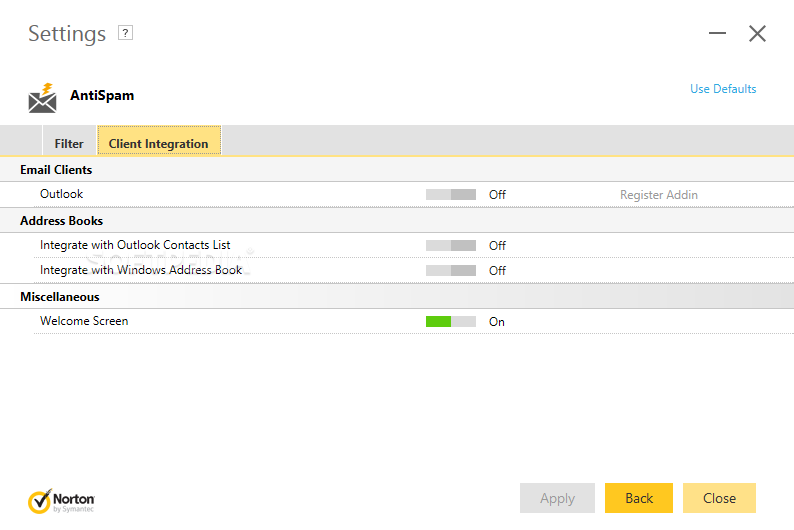Image resolution: width=794 pixels, height=530 pixels.
Task: Select the Client Integration tab
Action: click(x=158, y=140)
